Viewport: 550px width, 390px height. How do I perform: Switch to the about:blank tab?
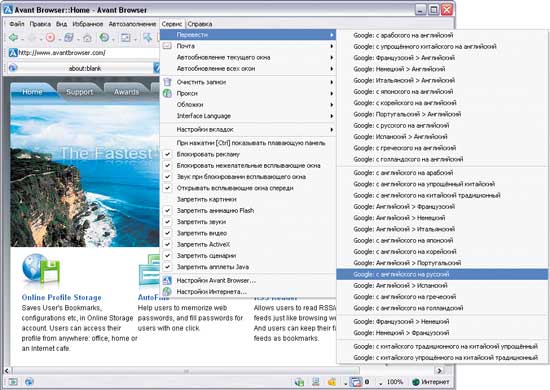coord(85,68)
